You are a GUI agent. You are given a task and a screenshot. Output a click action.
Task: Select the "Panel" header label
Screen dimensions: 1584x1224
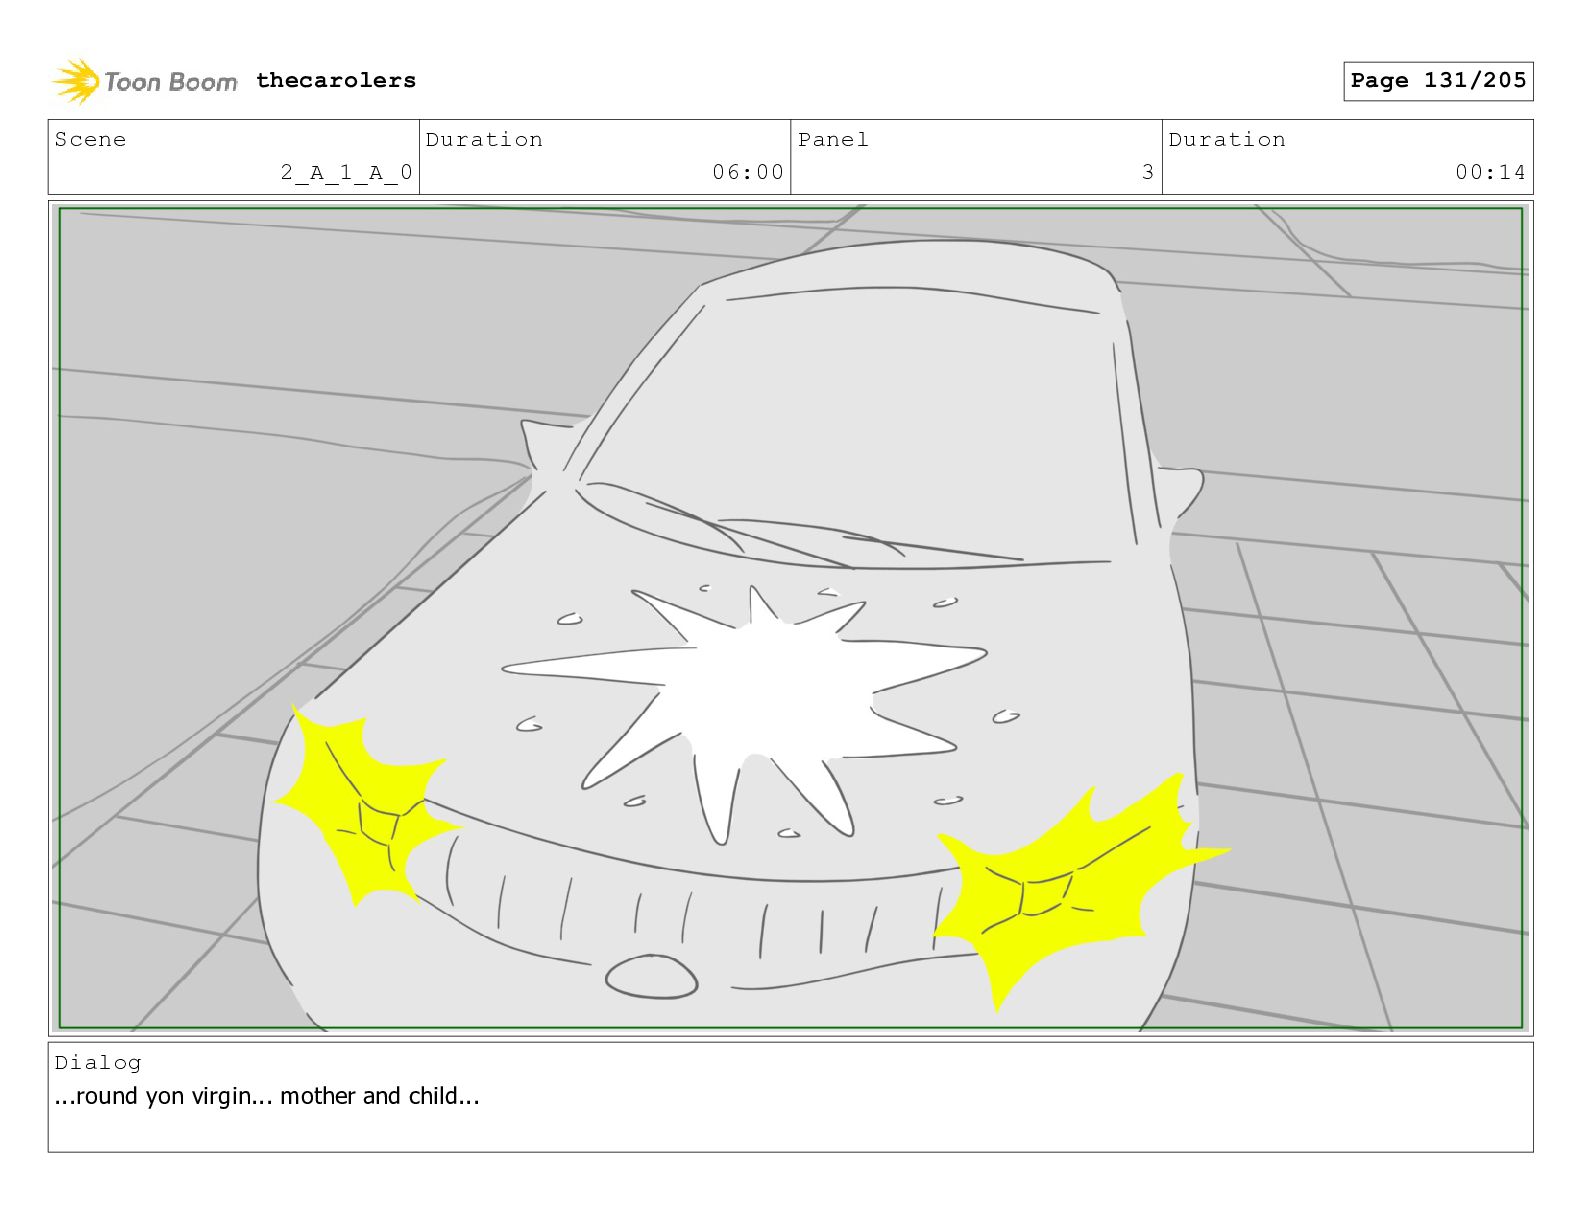click(833, 139)
